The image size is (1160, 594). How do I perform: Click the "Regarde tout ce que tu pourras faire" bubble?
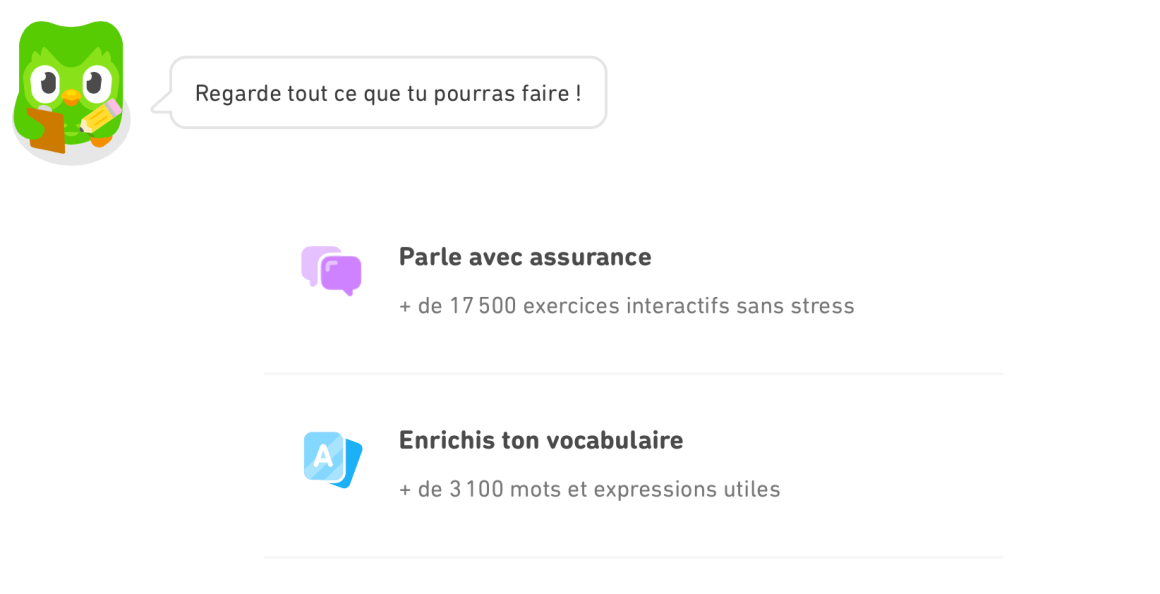pyautogui.click(x=388, y=93)
